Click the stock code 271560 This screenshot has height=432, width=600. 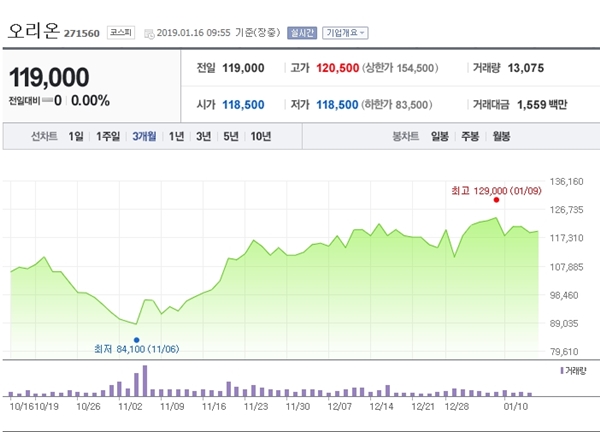[x=82, y=34]
